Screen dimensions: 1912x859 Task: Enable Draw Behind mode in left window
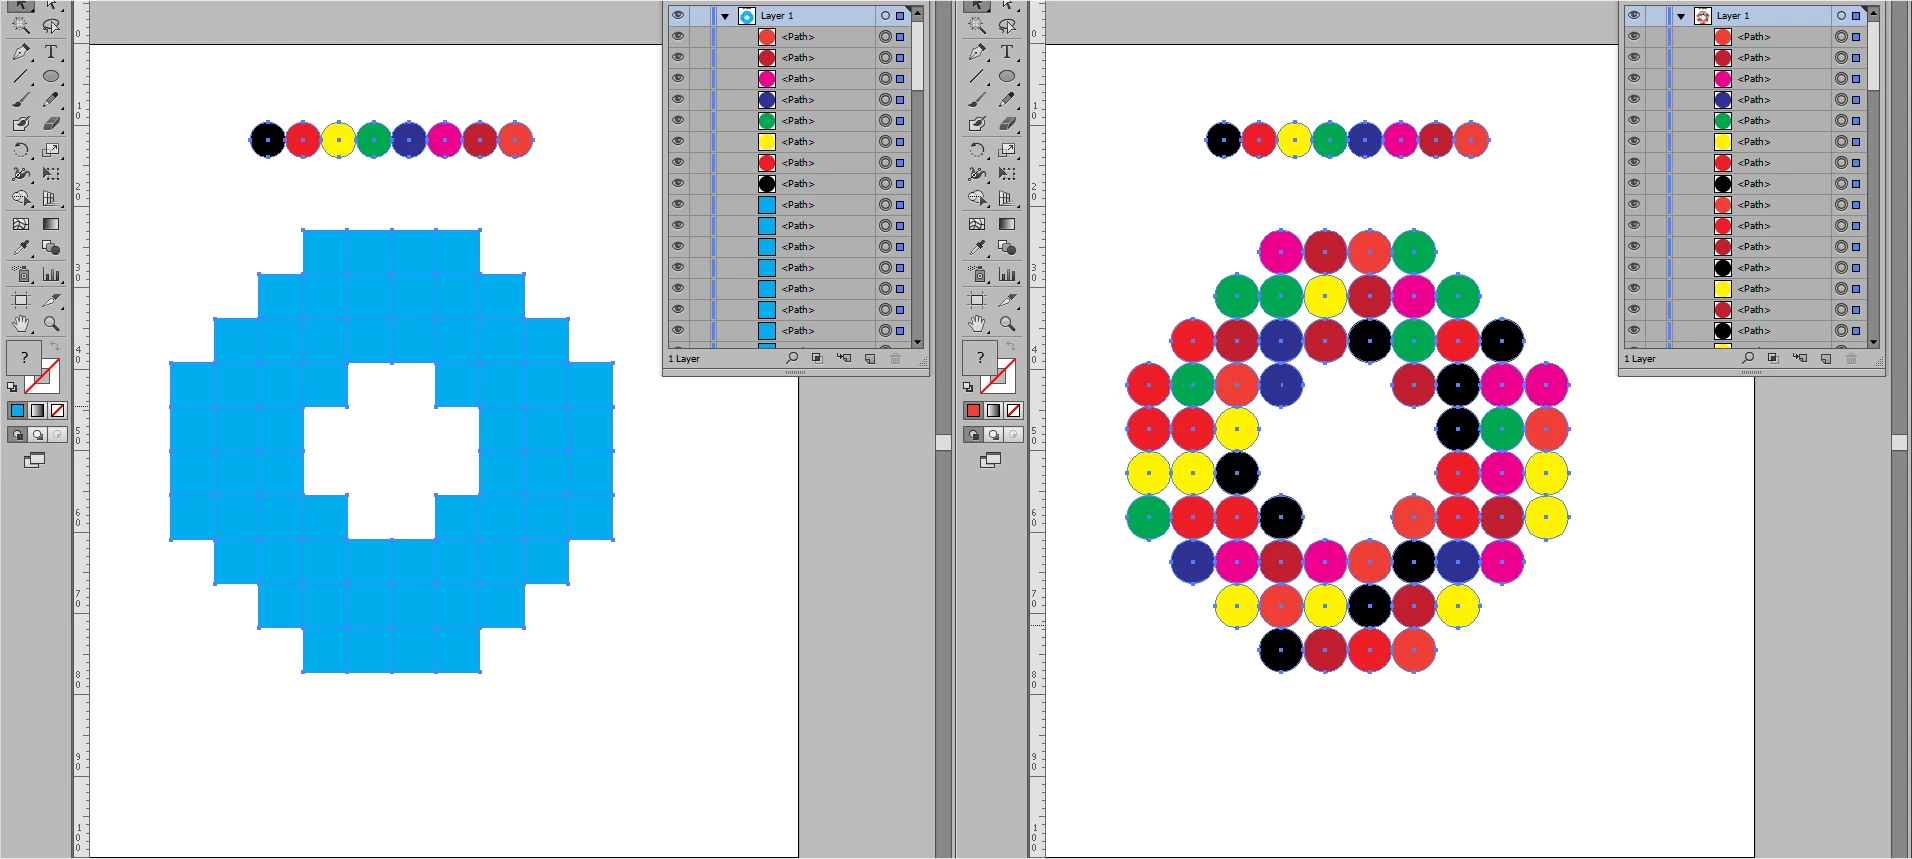tap(37, 435)
